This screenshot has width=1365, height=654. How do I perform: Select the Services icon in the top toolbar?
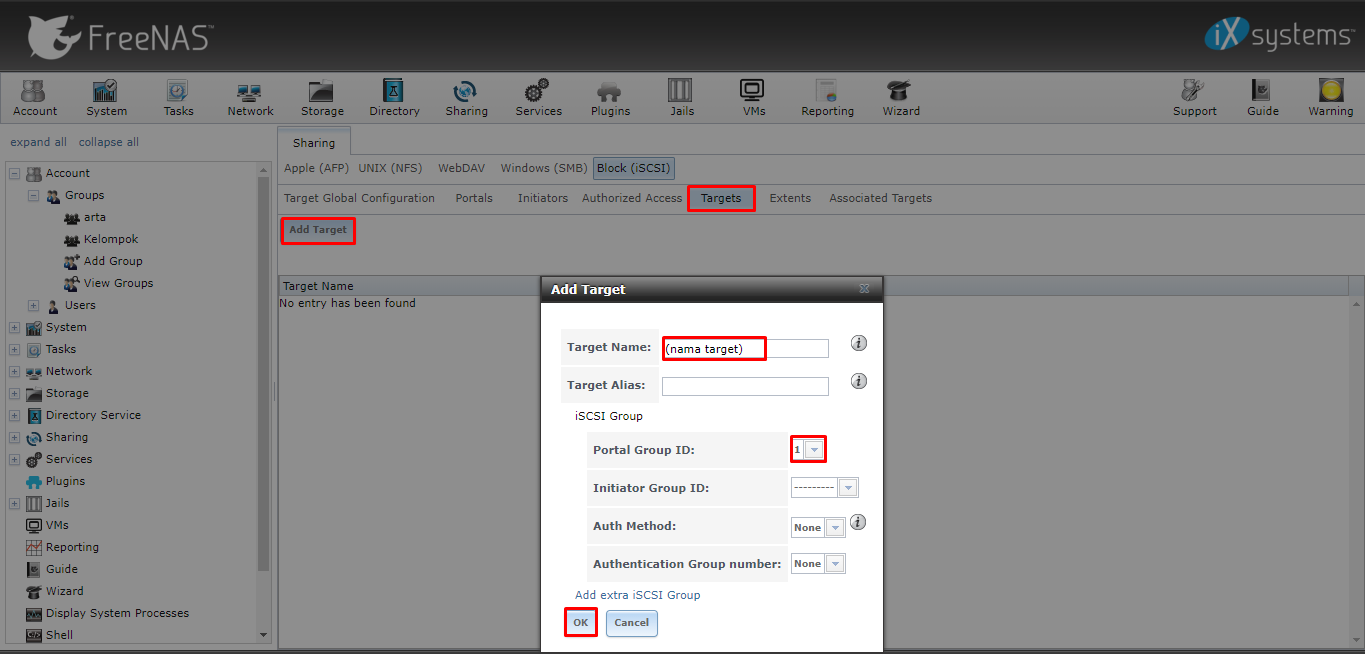tap(538, 97)
